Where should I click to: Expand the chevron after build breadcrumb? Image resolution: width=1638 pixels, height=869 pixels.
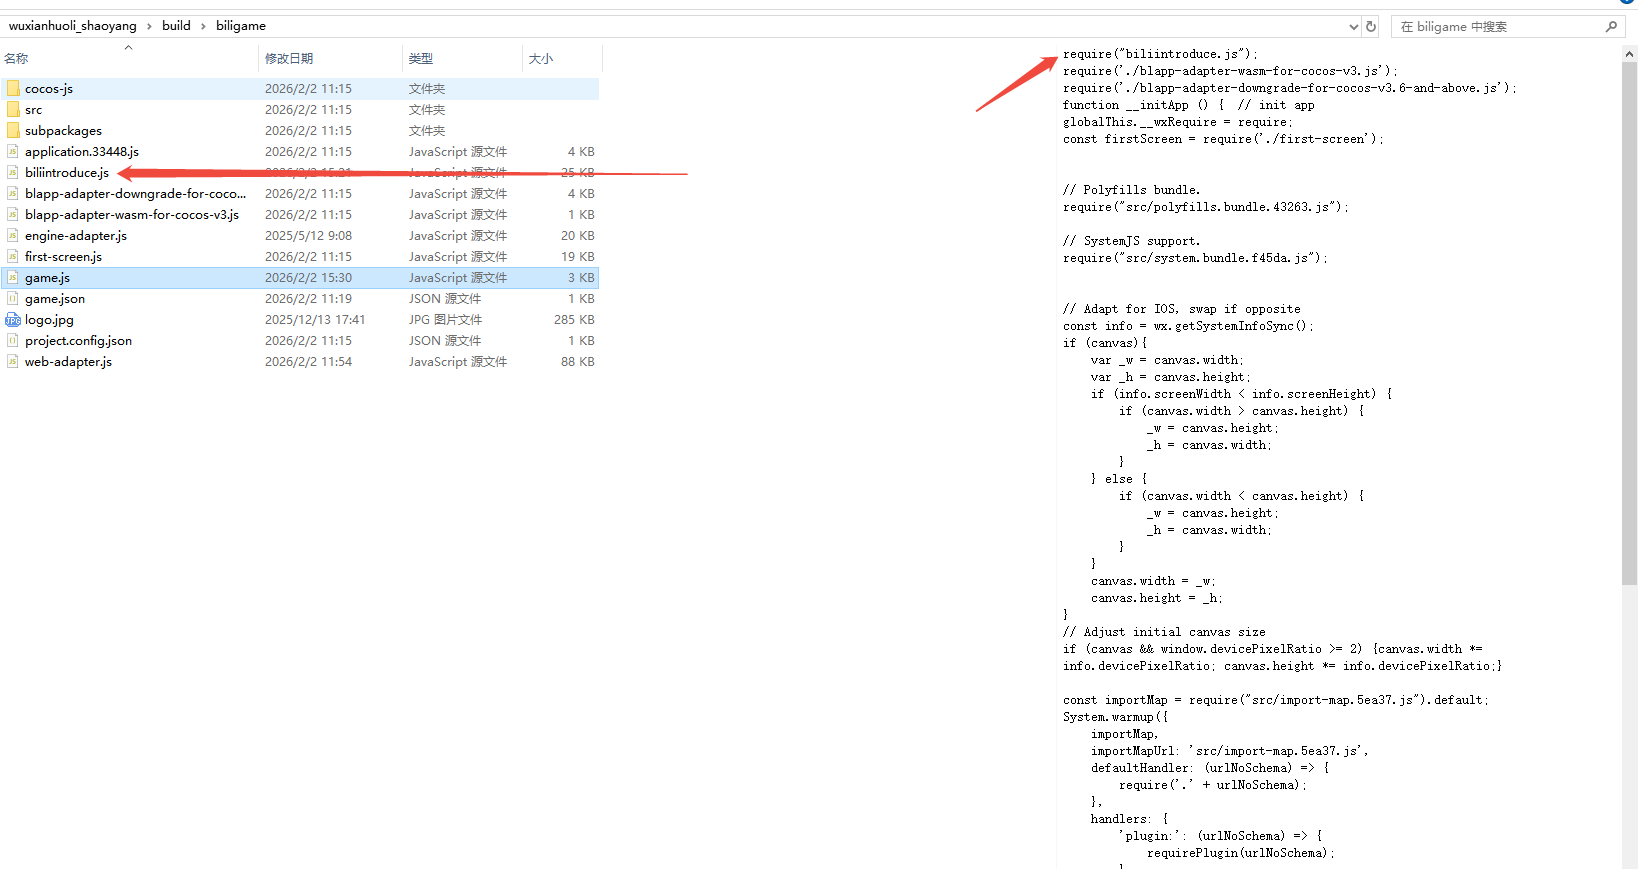[203, 26]
